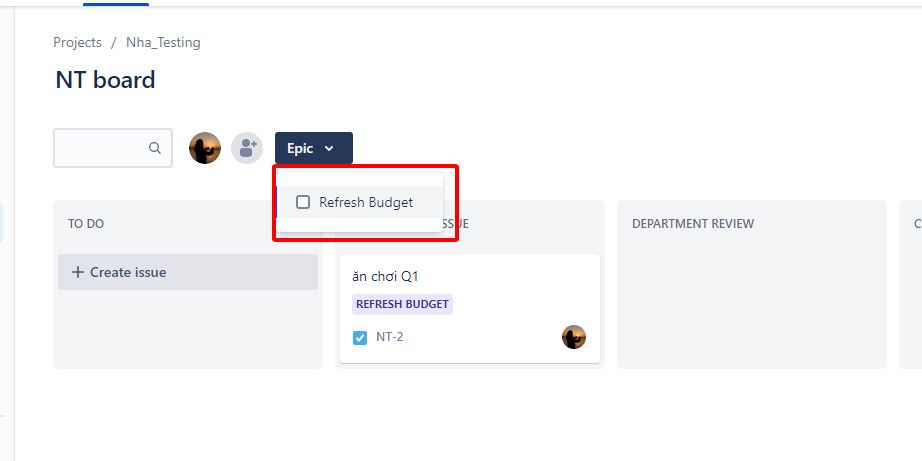
Task: Open the Nha_Testing breadcrumb link
Action: click(x=163, y=42)
